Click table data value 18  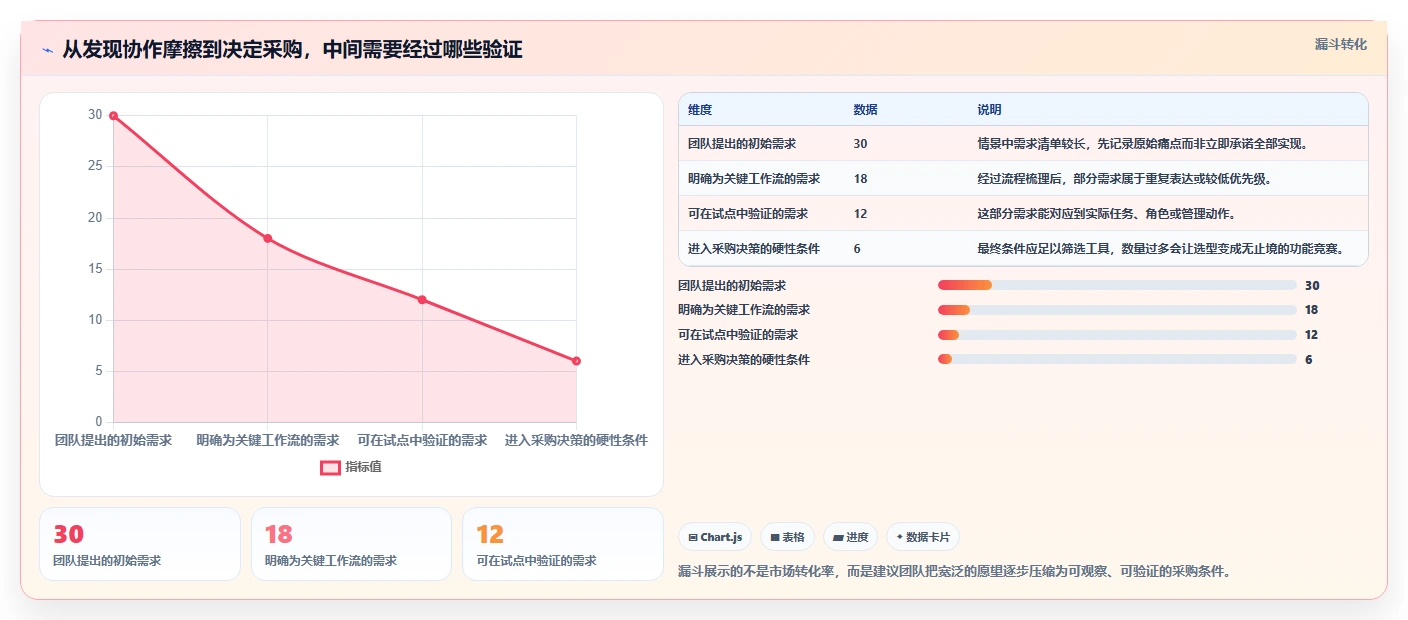(860, 179)
